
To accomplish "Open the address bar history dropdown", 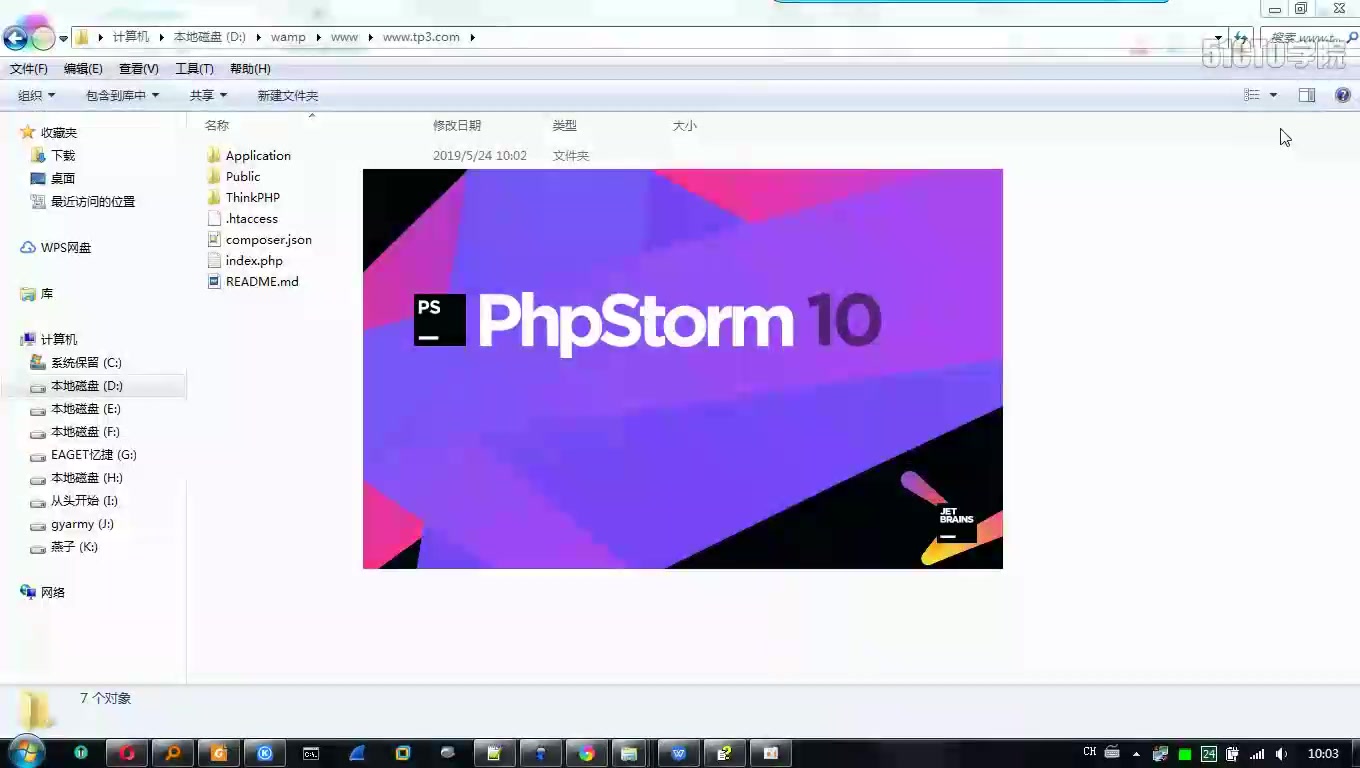I will [1218, 38].
